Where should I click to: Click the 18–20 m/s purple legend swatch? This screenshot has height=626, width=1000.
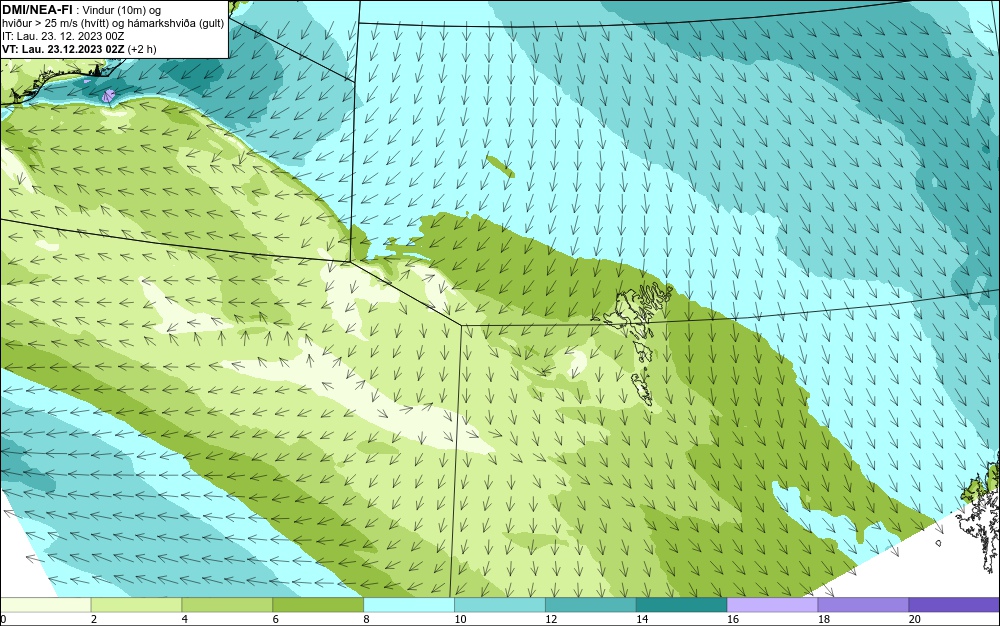tap(864, 605)
